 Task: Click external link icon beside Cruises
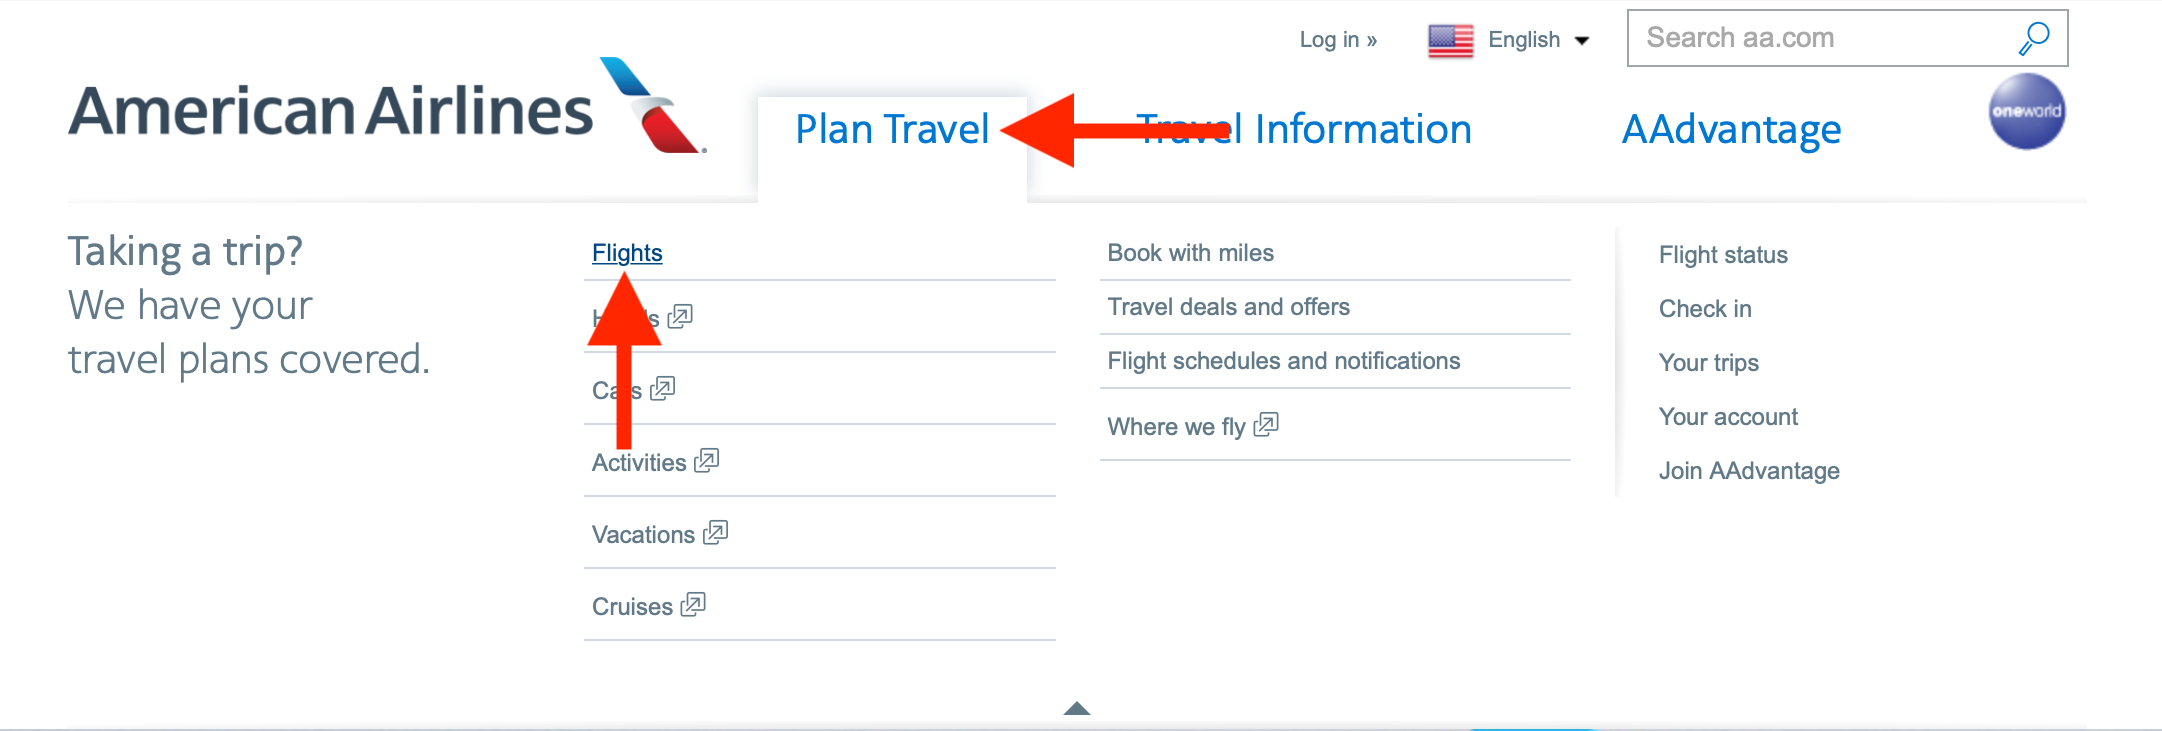693,604
